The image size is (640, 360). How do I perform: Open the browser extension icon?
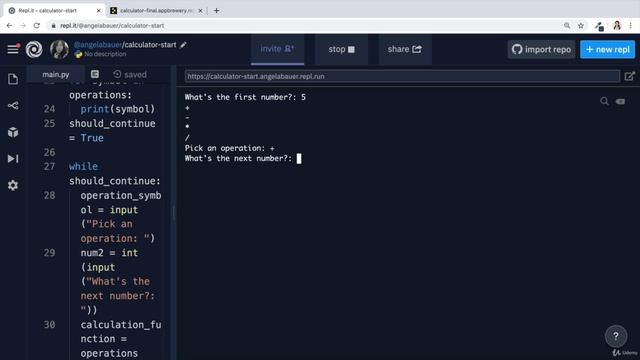click(599, 26)
